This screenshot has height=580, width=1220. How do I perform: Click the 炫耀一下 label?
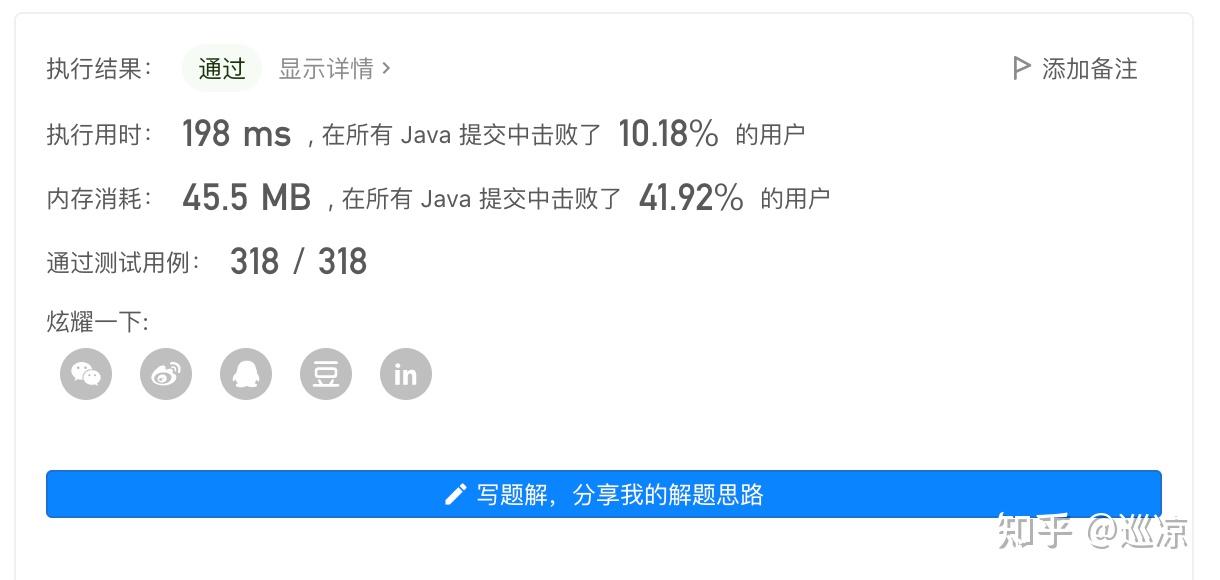click(98, 322)
